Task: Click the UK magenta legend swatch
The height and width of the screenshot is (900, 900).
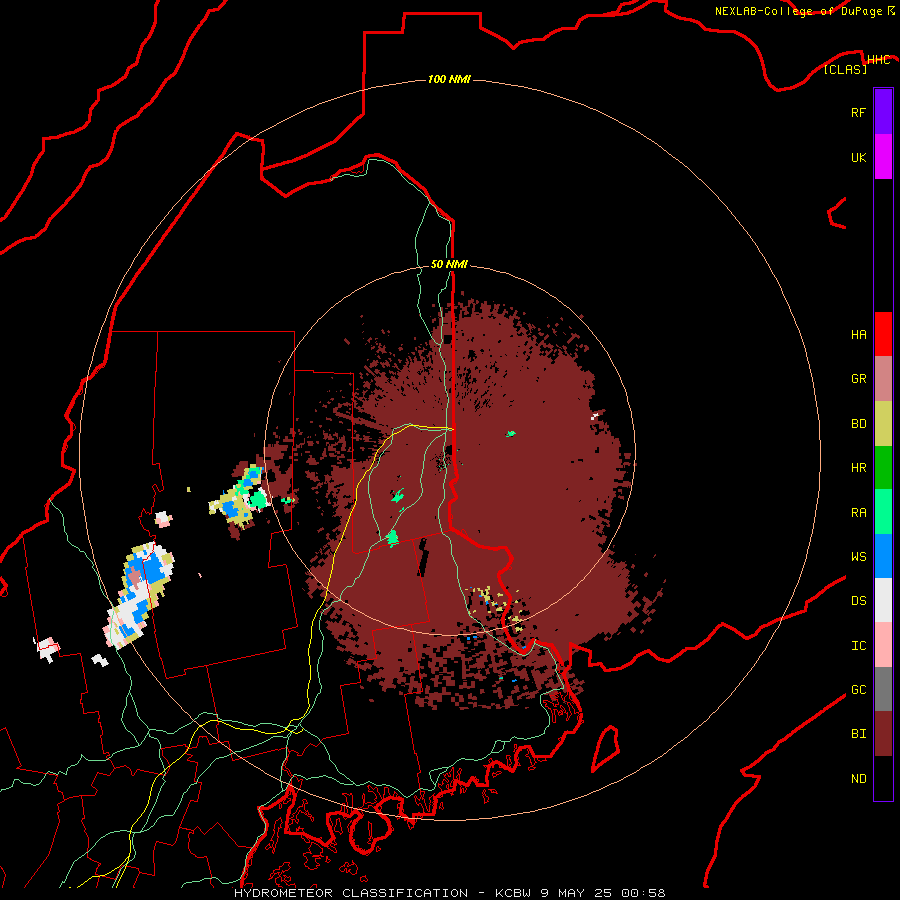Action: [883, 157]
